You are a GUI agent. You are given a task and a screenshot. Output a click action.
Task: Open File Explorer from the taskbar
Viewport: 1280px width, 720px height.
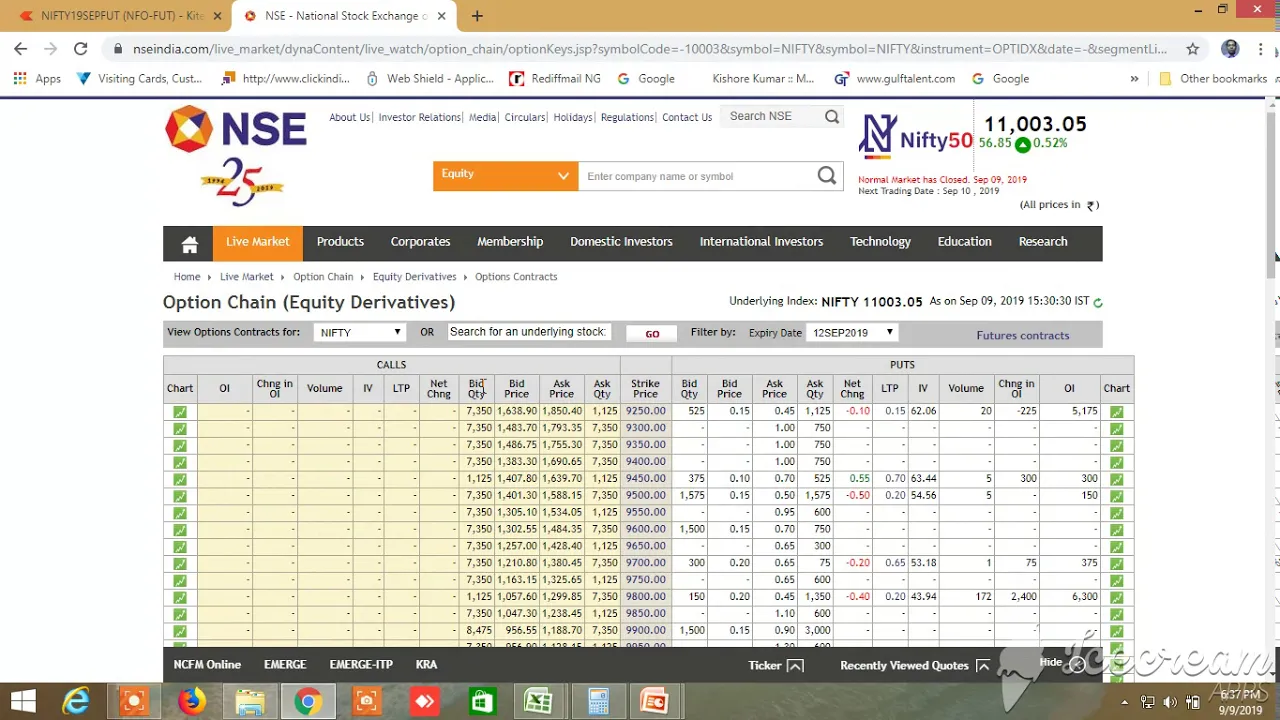249,701
